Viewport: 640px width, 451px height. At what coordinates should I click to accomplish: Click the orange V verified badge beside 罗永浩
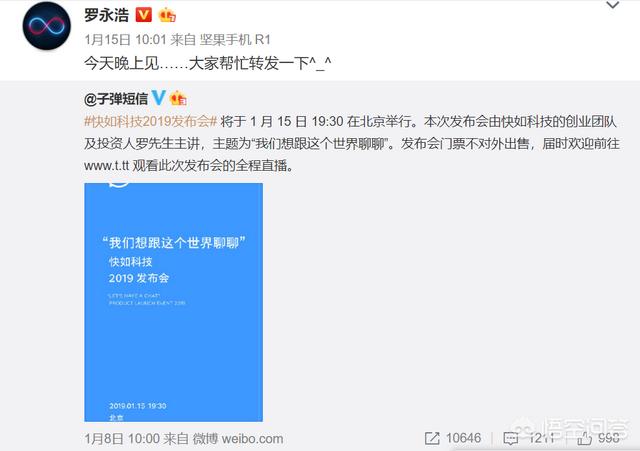[143, 15]
